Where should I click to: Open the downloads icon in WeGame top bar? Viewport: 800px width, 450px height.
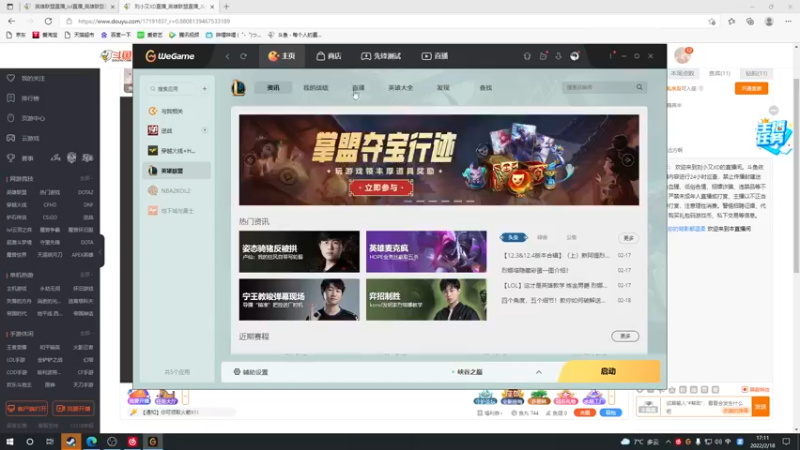559,56
